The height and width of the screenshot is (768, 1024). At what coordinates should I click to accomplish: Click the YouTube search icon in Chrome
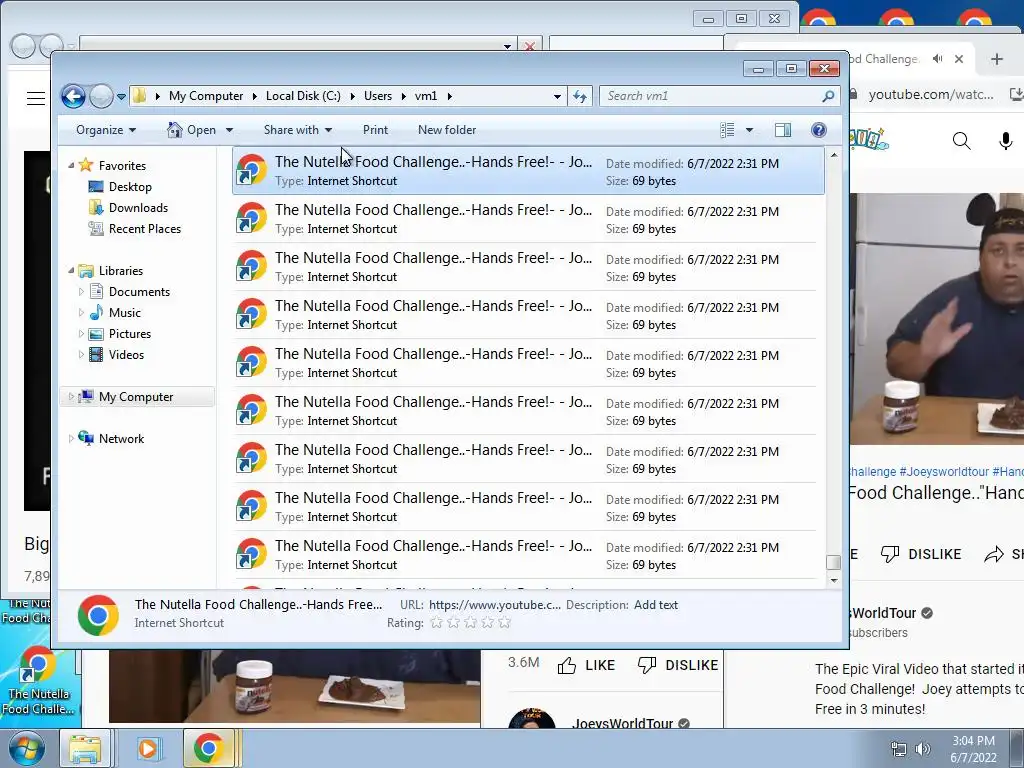pyautogui.click(x=961, y=140)
